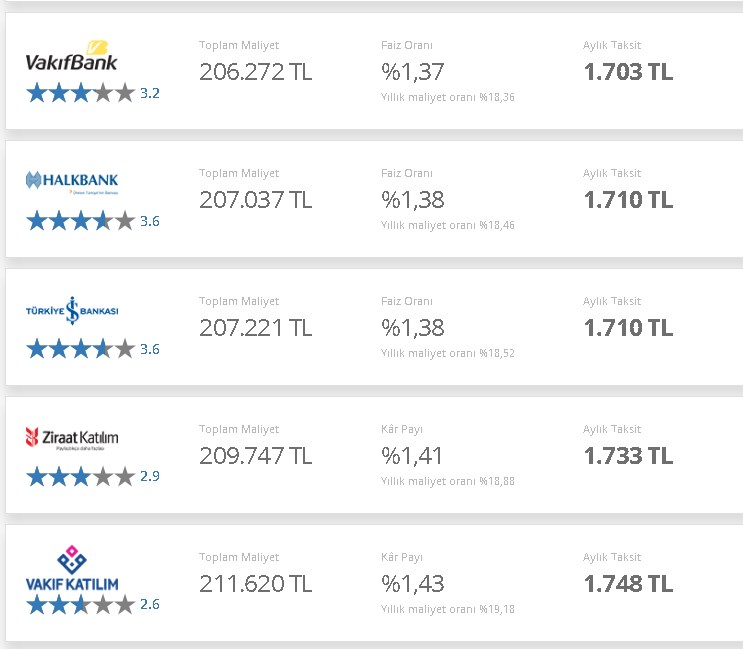Select the 1.703 TL monthly installment
This screenshot has height=649, width=743.
(628, 72)
